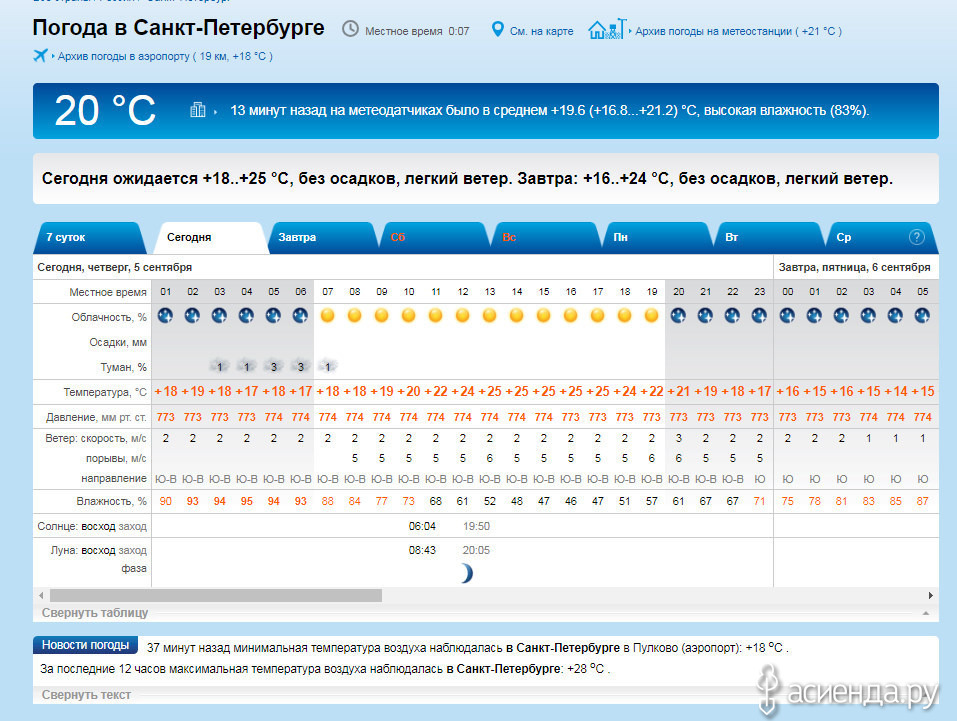Click the clock icon beside Местное время
Screen dimensions: 957x721
pos(350,29)
